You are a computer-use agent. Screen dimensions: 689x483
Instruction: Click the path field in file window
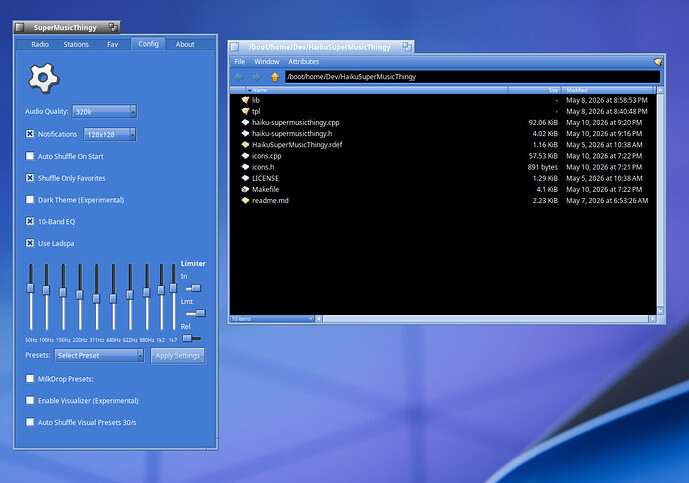(472, 77)
